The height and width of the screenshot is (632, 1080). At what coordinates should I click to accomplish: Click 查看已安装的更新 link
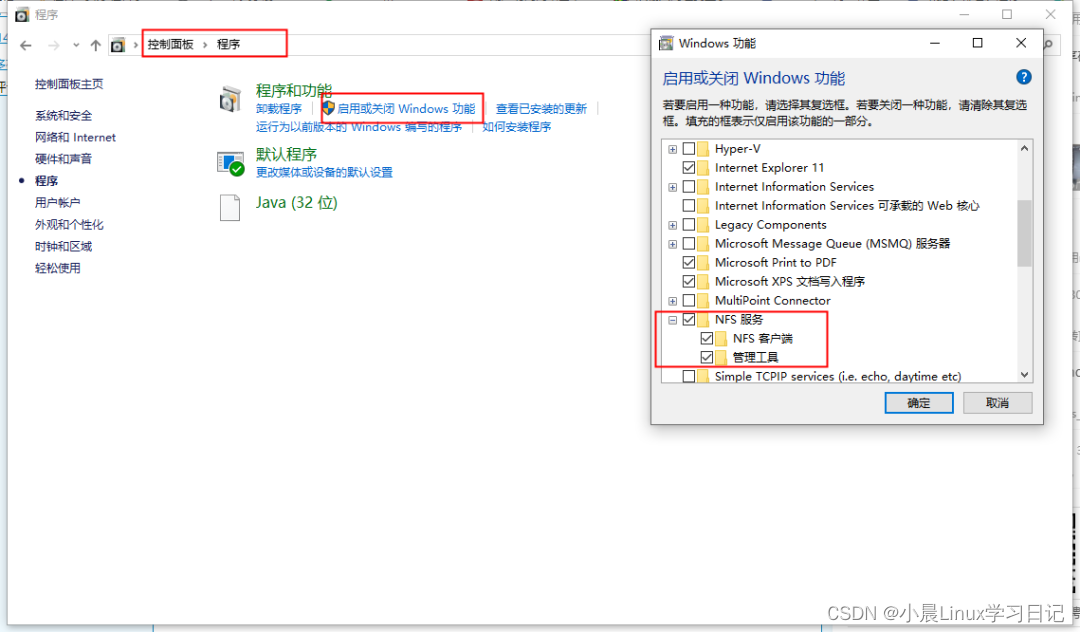[x=541, y=109]
